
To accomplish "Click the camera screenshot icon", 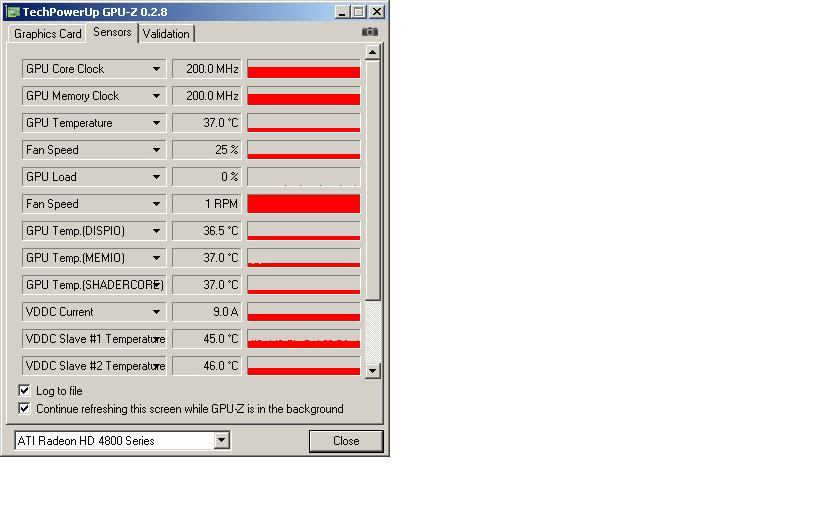I will point(370,32).
